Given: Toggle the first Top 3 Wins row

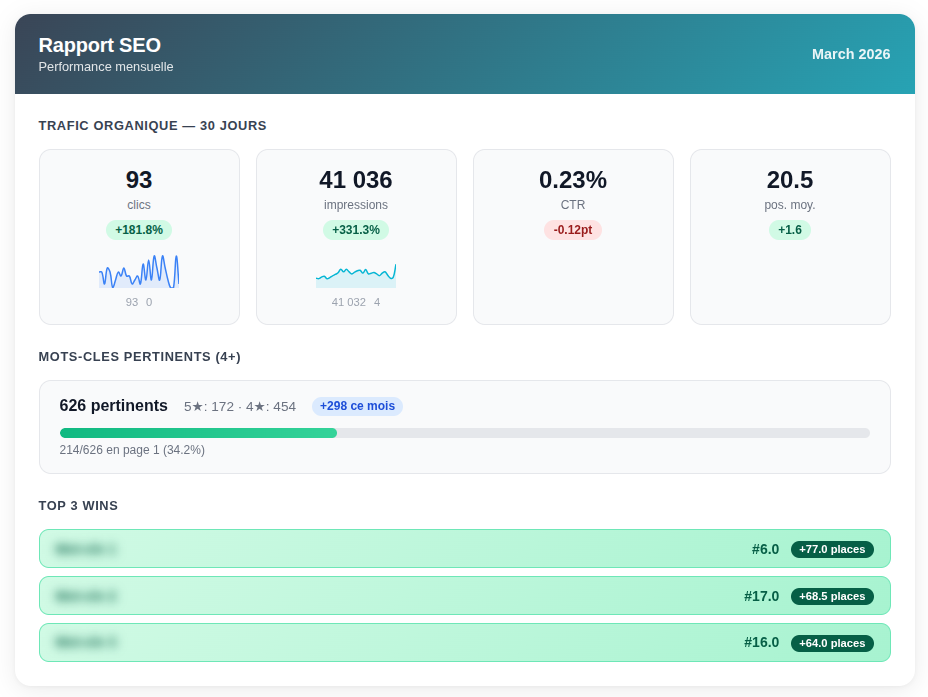Looking at the screenshot, I should [x=464, y=549].
